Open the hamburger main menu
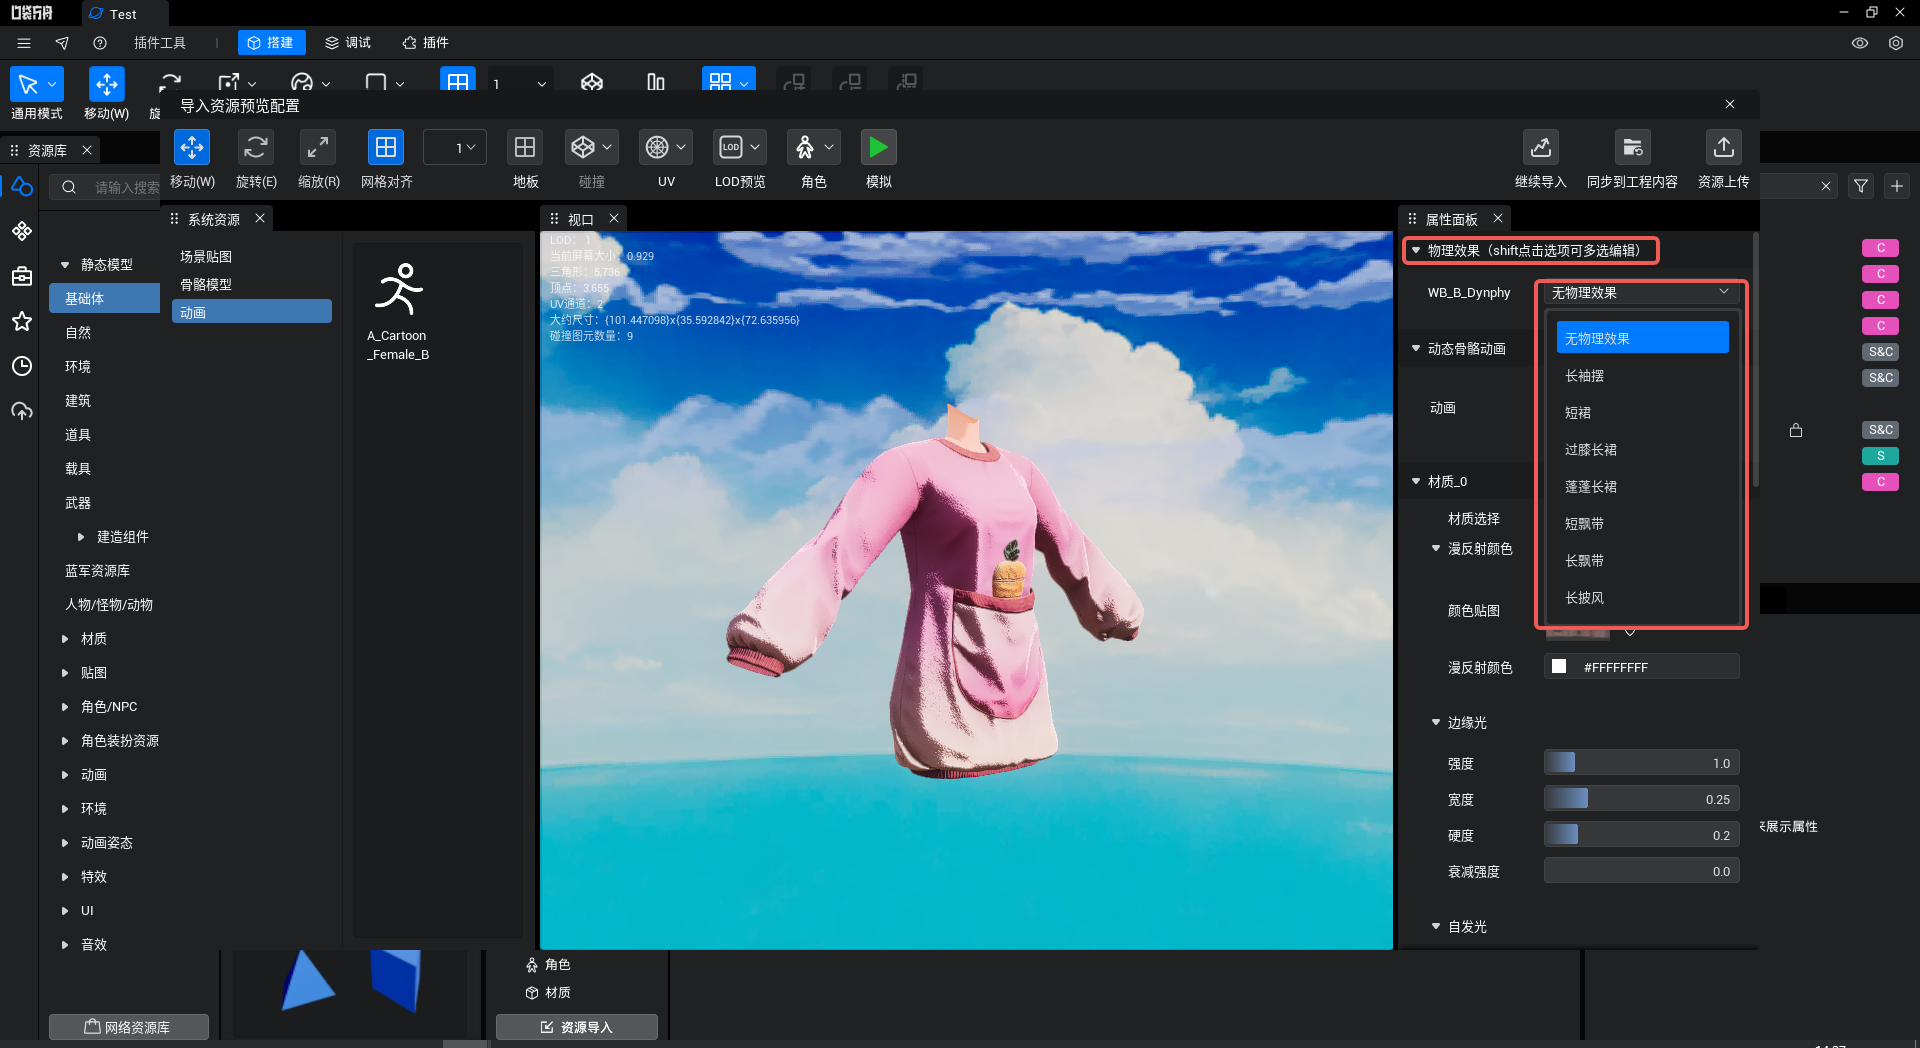The image size is (1920, 1048). (x=24, y=43)
